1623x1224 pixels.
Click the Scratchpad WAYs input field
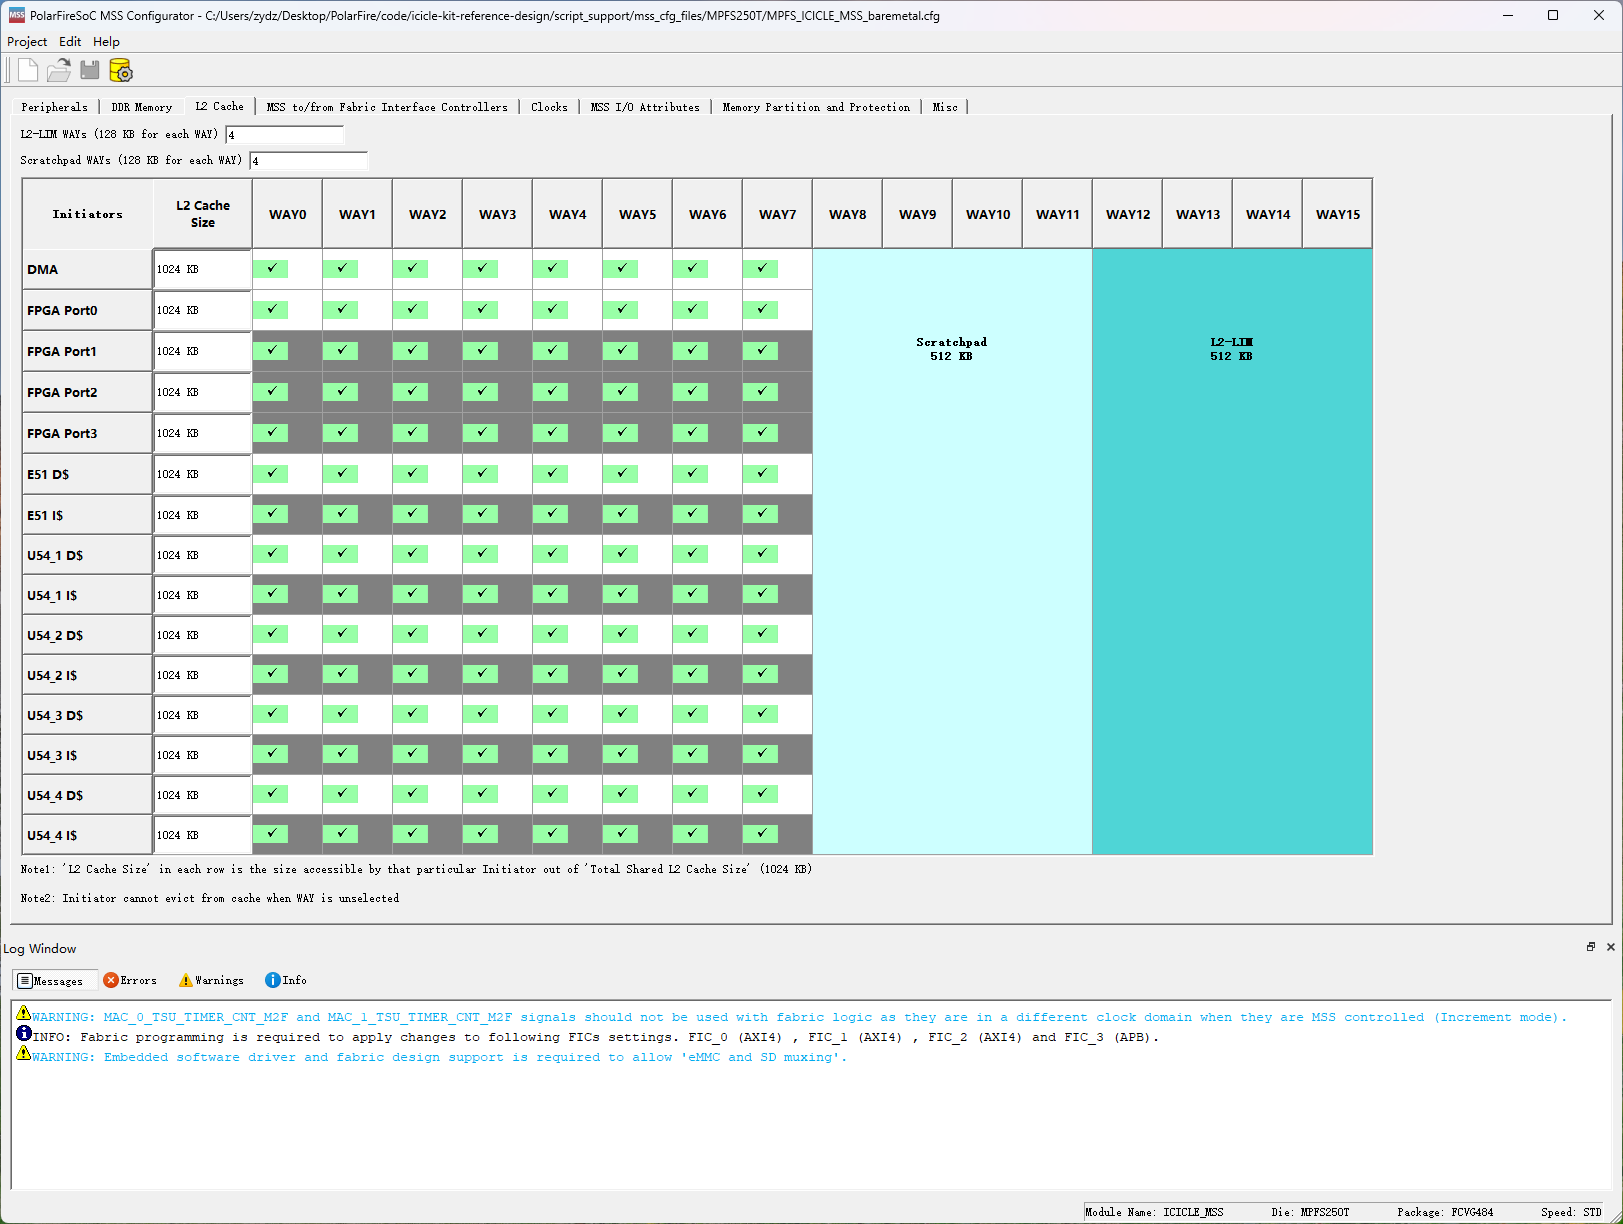tap(309, 160)
